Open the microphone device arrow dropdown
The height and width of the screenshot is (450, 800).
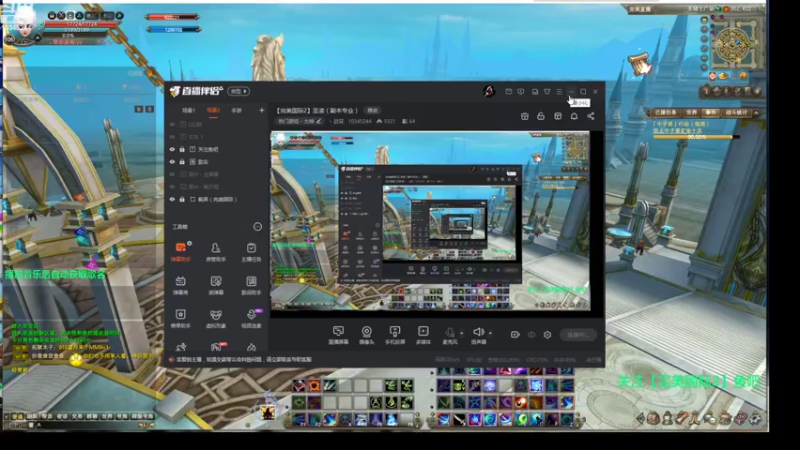(462, 333)
